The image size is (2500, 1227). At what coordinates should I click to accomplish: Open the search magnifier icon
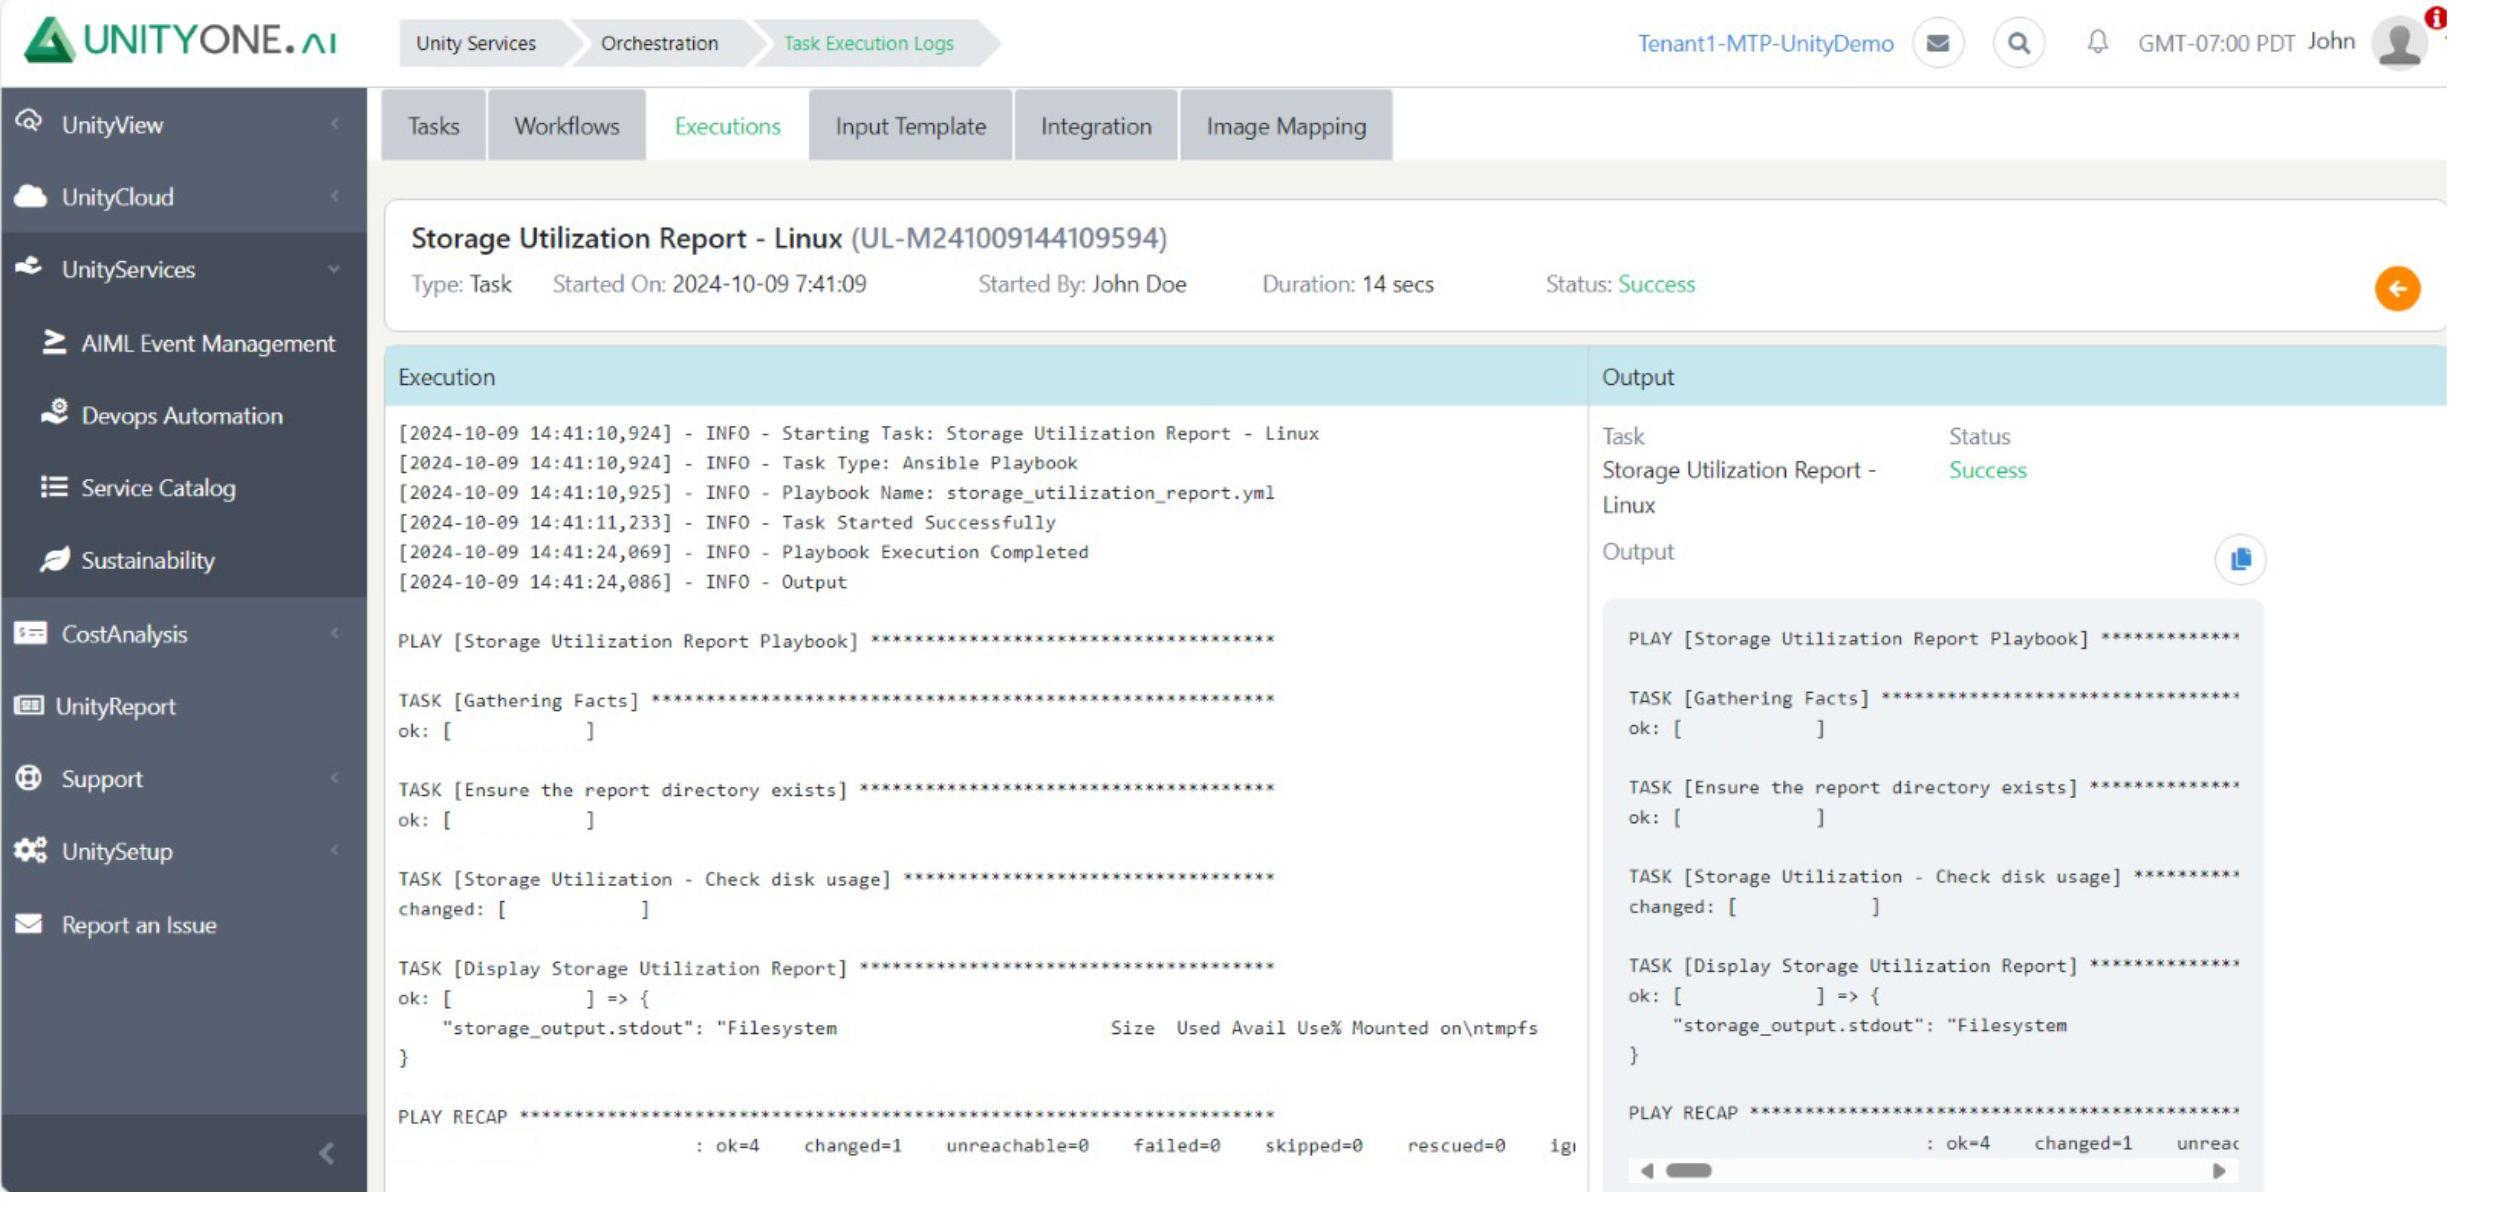pyautogui.click(x=2019, y=43)
